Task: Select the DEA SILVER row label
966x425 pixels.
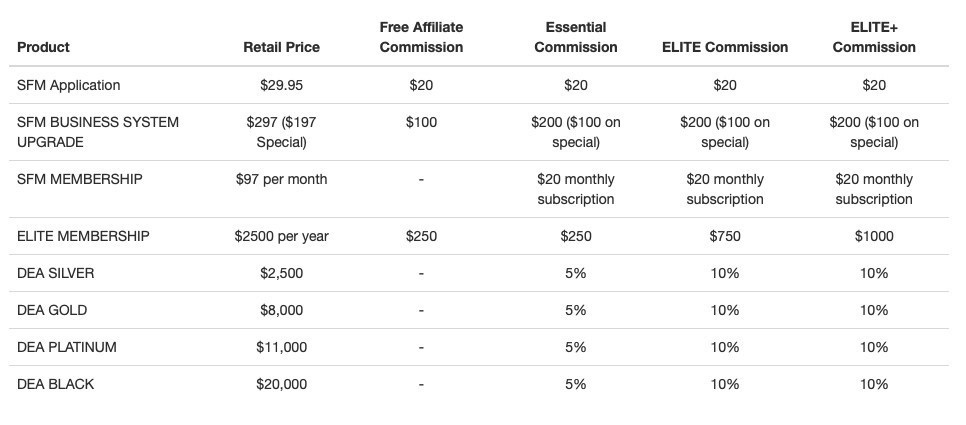Action: 55,273
